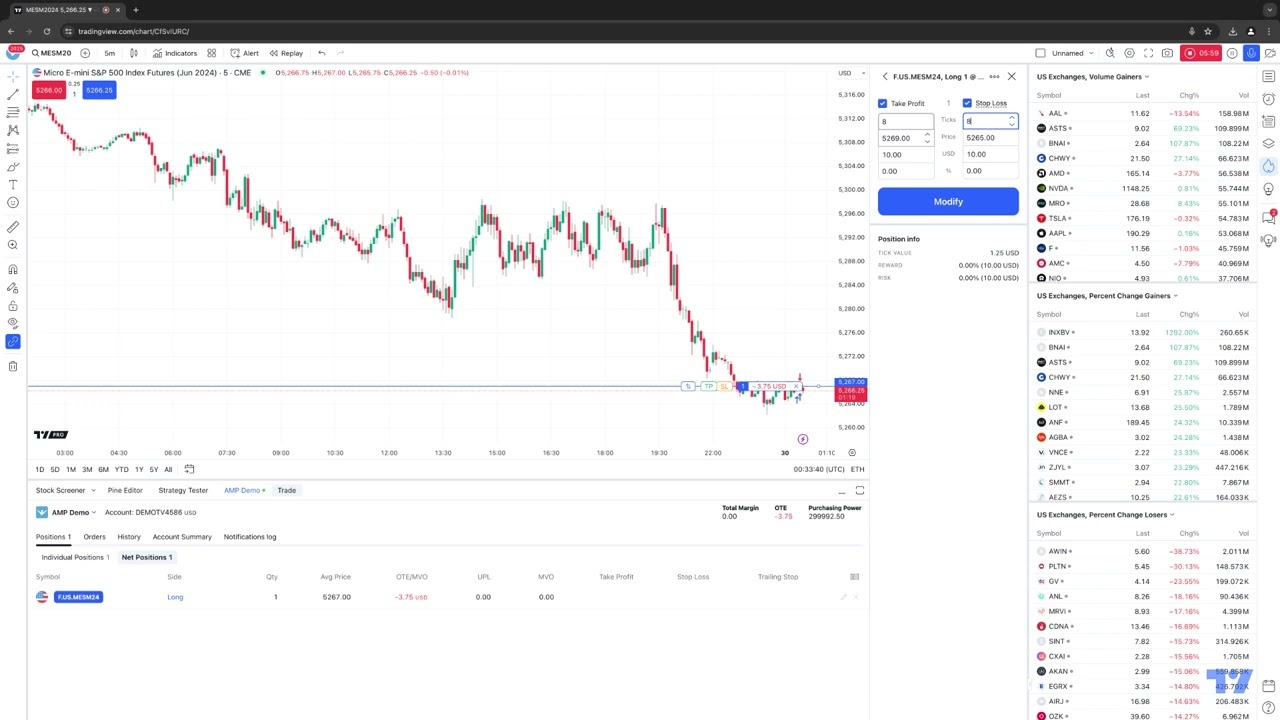Take a chart snapshot with camera icon
The width and height of the screenshot is (1280, 720).
click(1167, 53)
